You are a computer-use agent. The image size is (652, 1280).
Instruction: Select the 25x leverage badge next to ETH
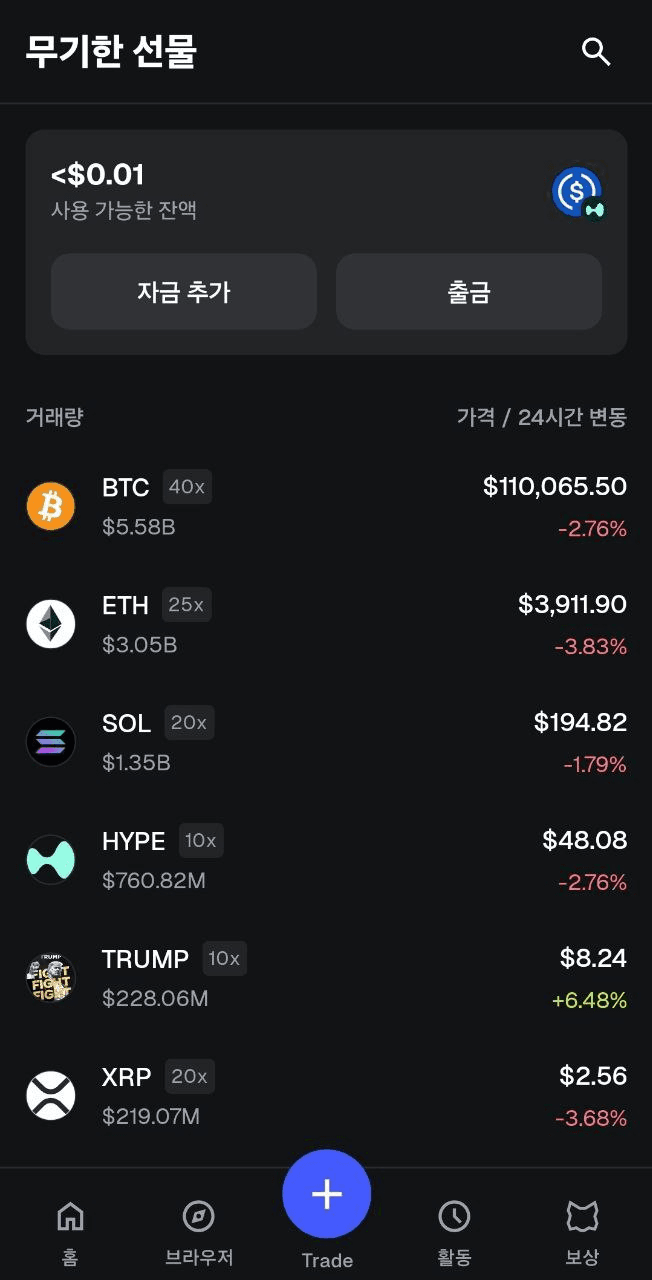tap(187, 604)
